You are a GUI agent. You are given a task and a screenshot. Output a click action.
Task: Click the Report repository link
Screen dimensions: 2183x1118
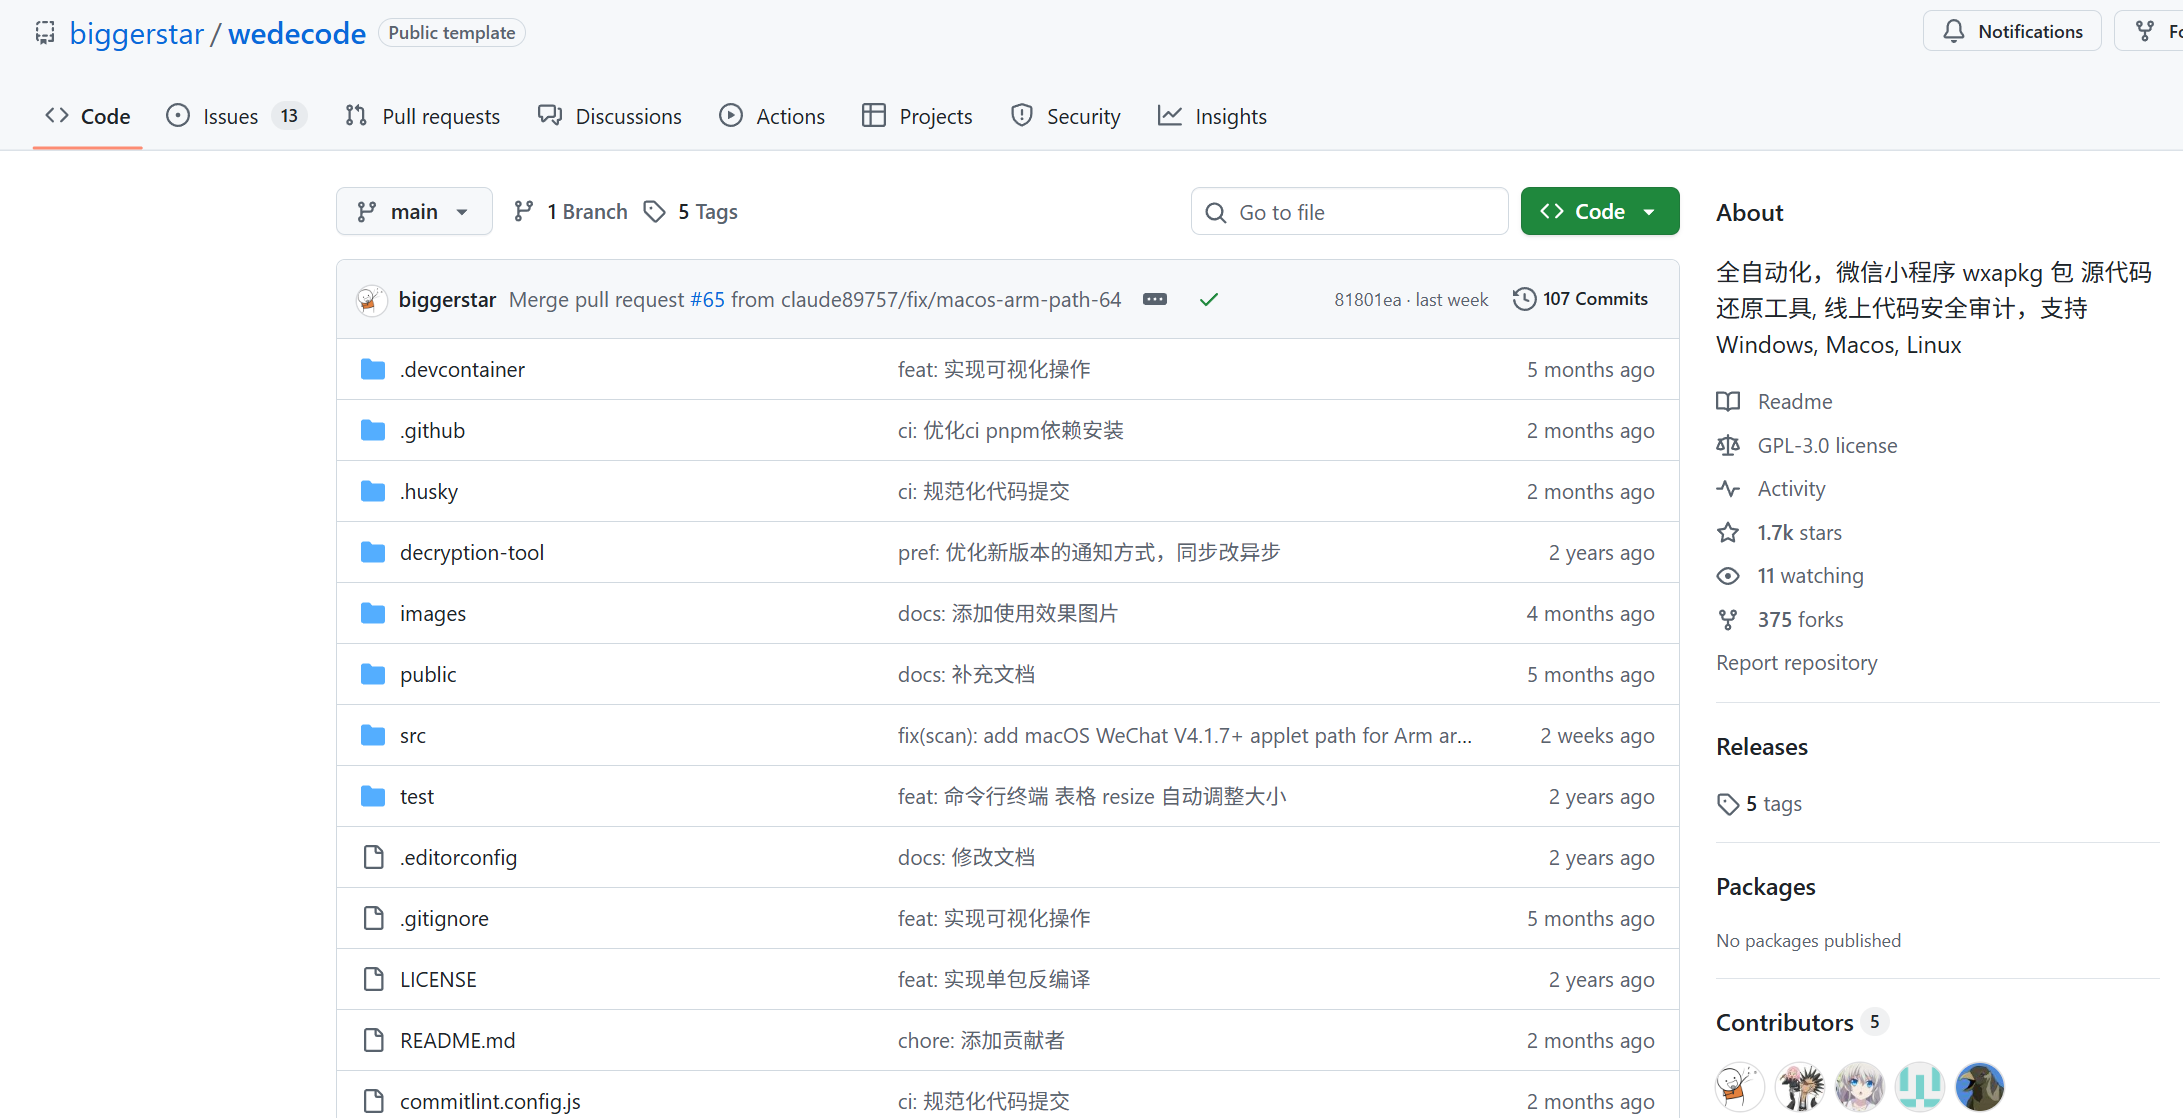pos(1796,663)
